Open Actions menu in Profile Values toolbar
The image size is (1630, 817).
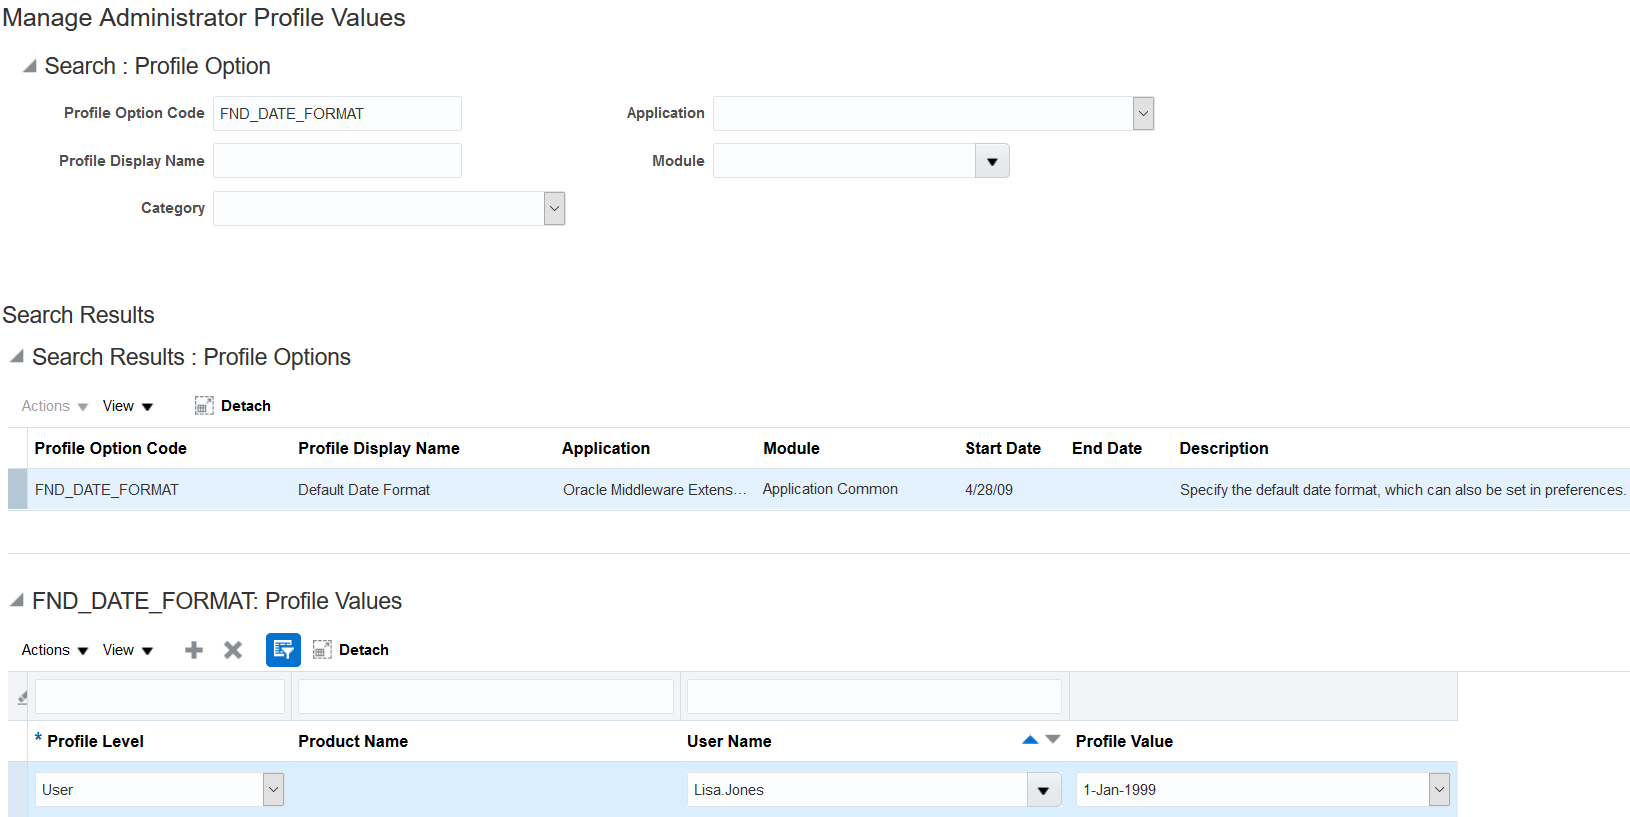pyautogui.click(x=55, y=650)
